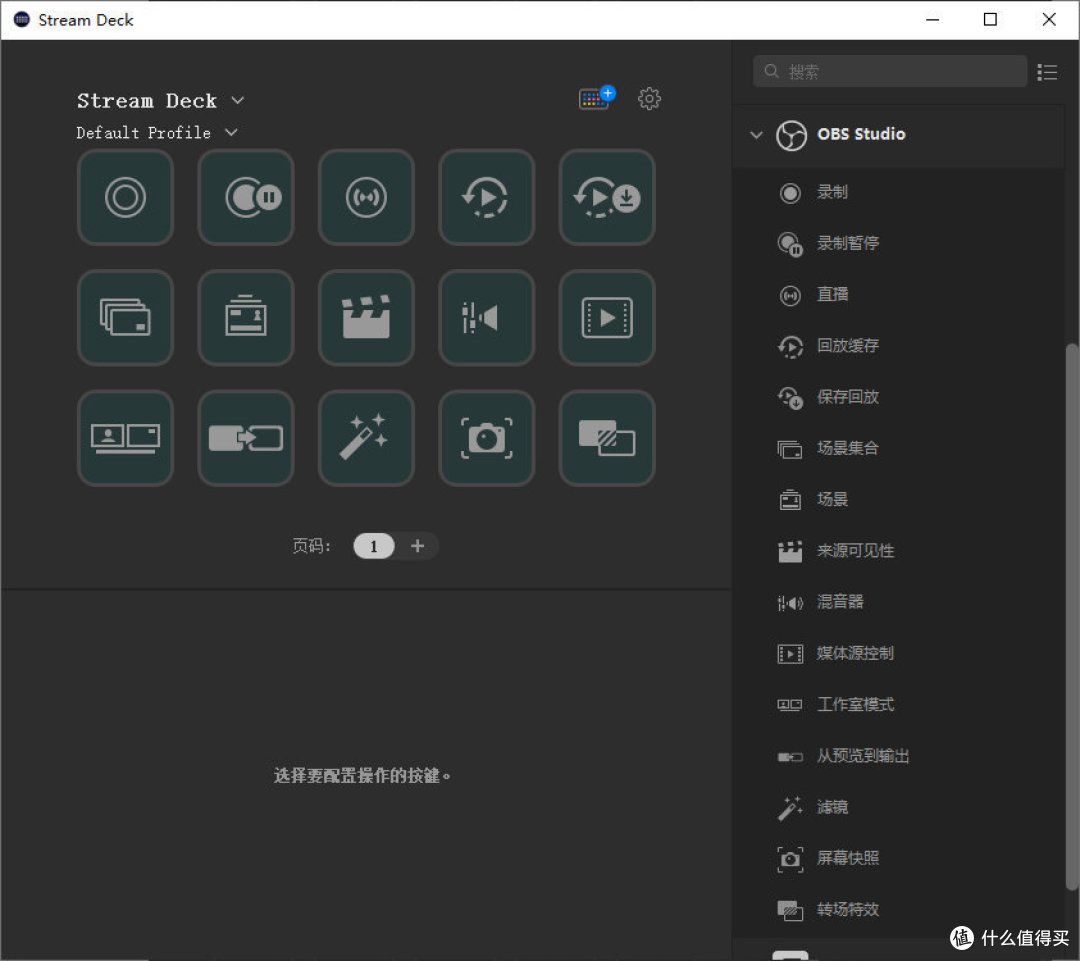Image resolution: width=1080 pixels, height=961 pixels.
Task: Choose the 录制 action in the OBS list
Action: click(x=898, y=192)
